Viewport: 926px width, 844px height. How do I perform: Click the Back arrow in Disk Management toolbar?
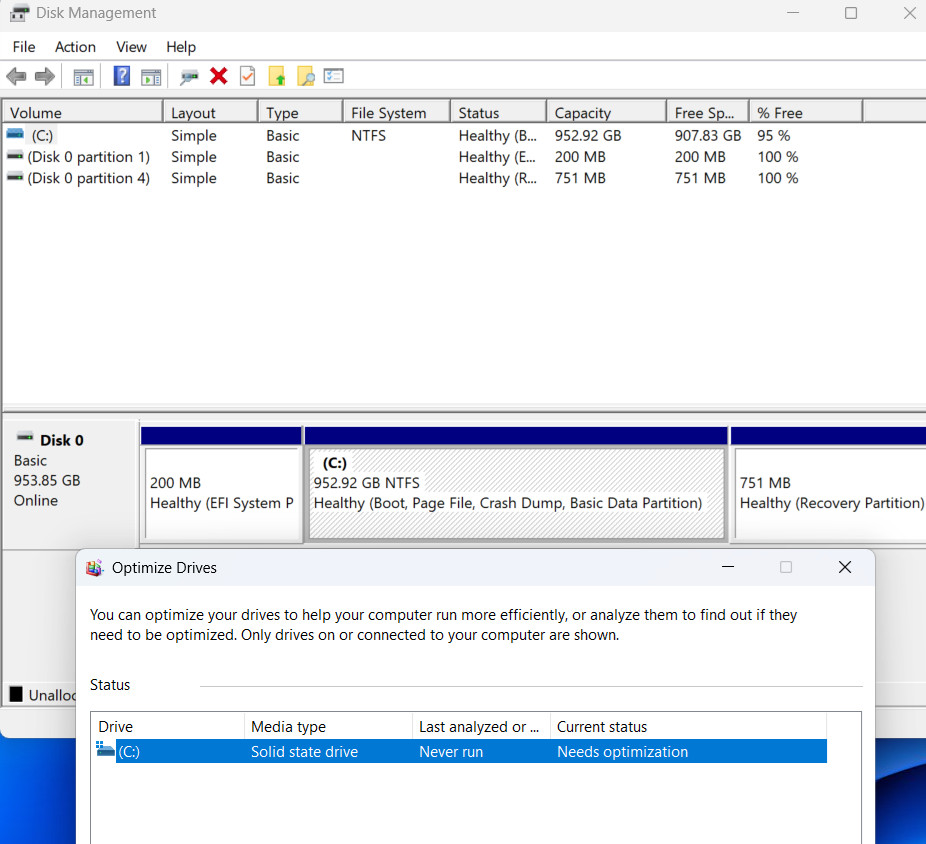16,76
